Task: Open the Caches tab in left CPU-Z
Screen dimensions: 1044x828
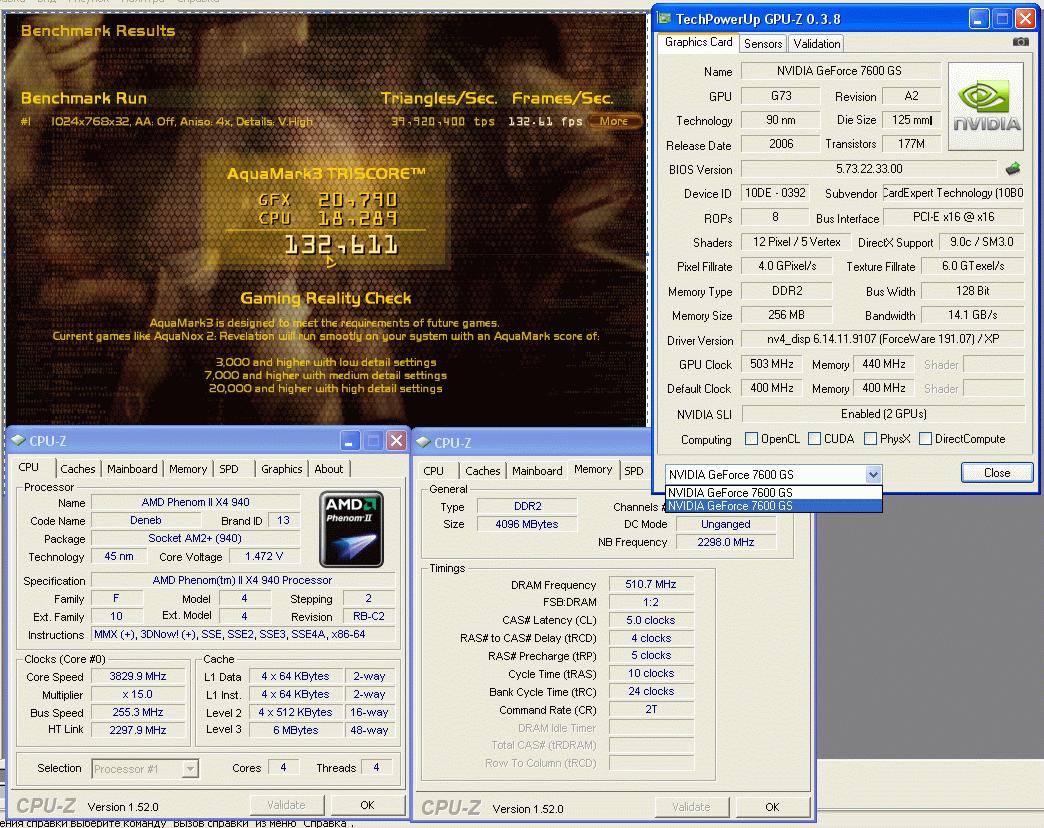Action: pyautogui.click(x=77, y=469)
